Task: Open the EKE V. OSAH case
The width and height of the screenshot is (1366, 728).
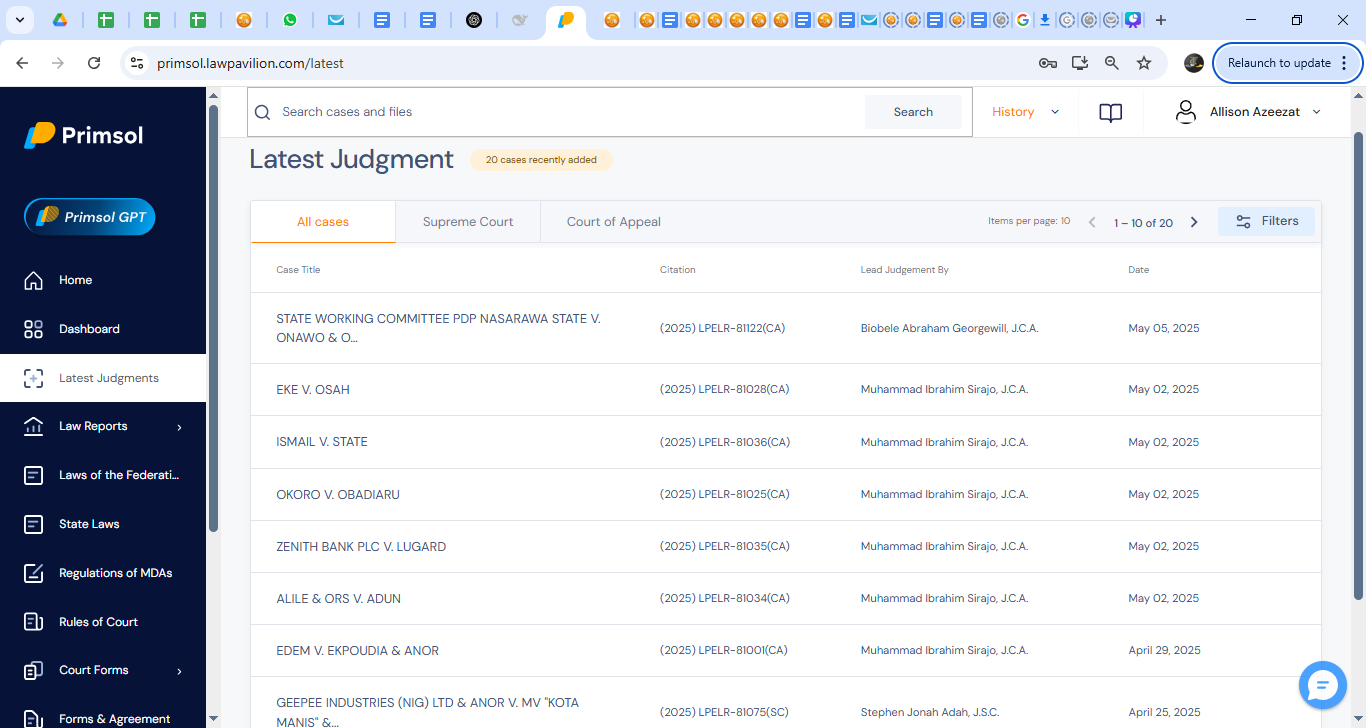Action: [313, 390]
